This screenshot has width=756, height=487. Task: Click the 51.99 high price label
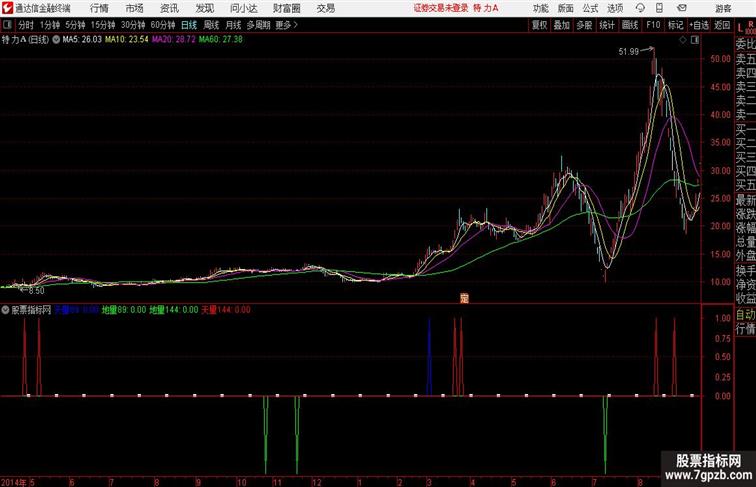(x=629, y=52)
